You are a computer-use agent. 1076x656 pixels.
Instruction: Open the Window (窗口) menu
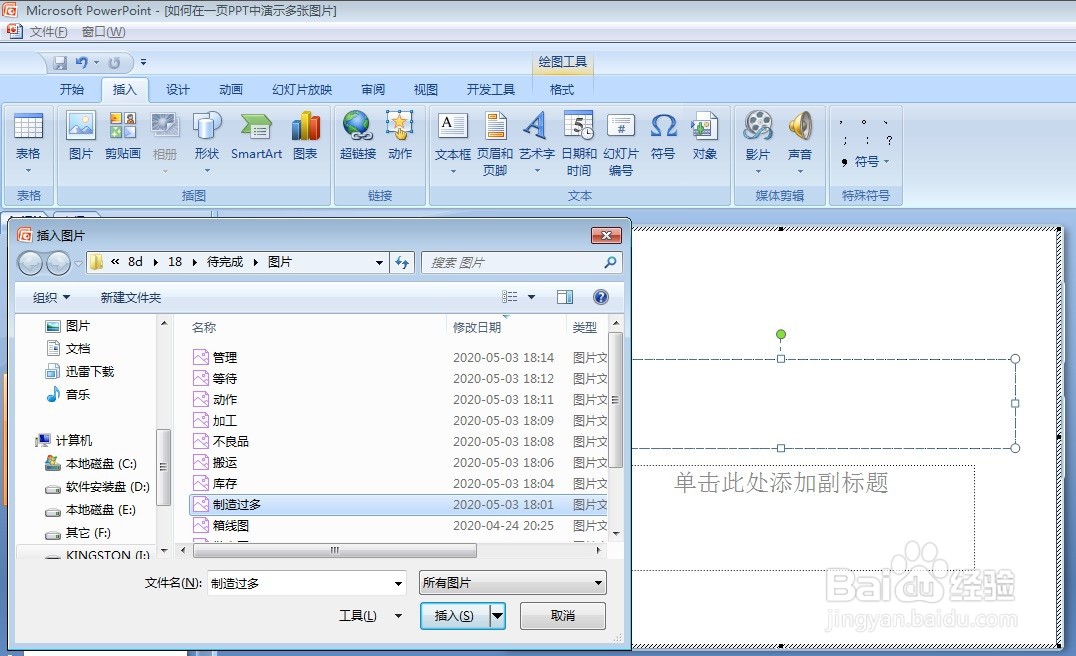103,32
